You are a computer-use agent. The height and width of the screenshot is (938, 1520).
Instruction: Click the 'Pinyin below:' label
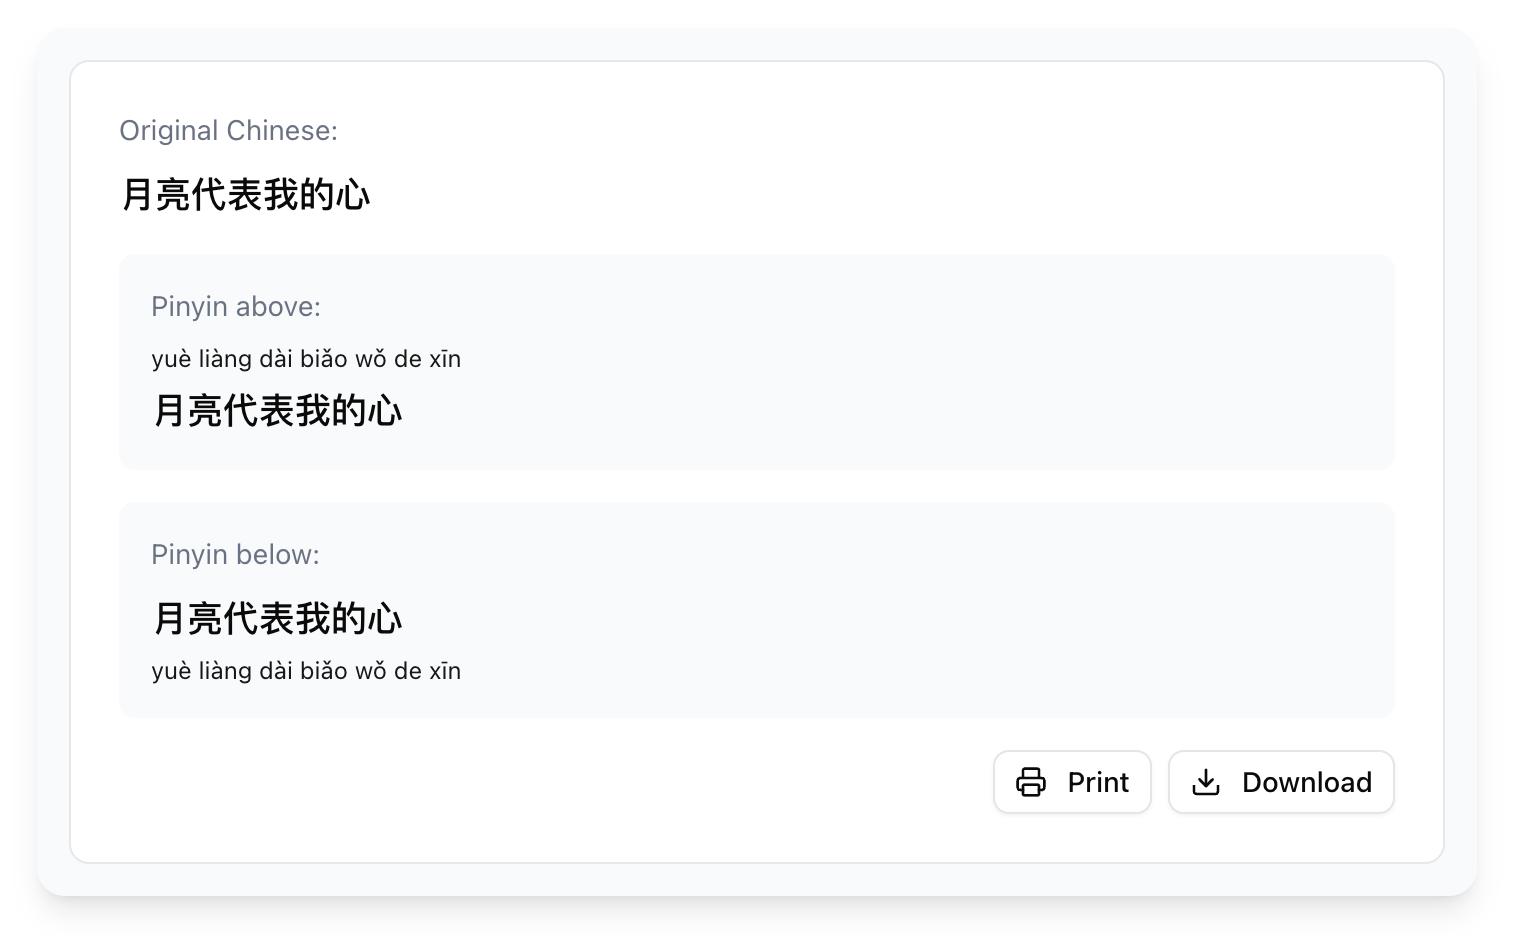tap(235, 555)
